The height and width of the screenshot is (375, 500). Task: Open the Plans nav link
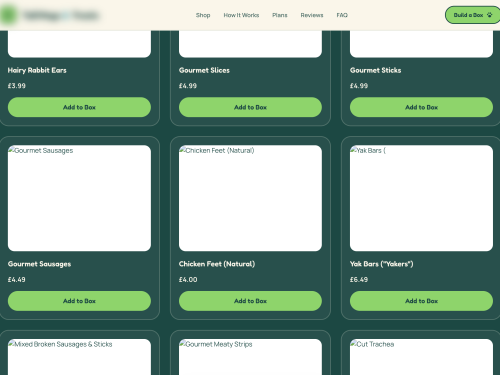coord(280,15)
